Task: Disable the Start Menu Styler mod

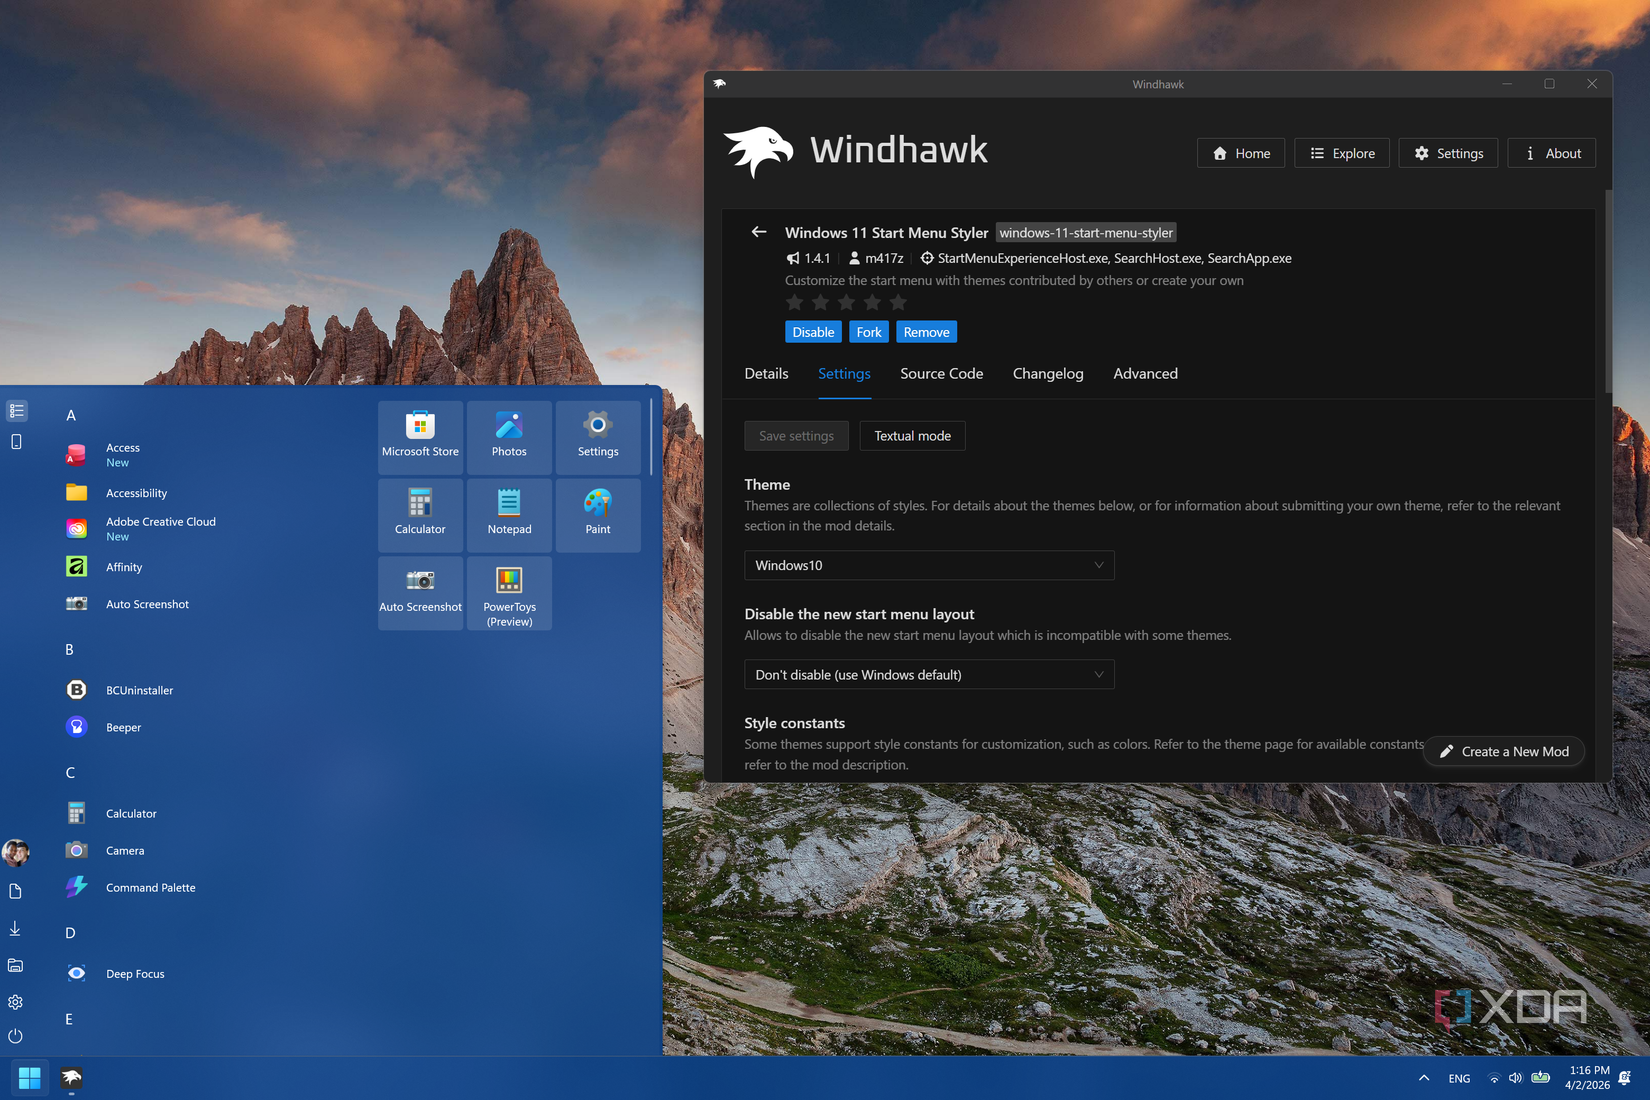Action: (x=813, y=332)
